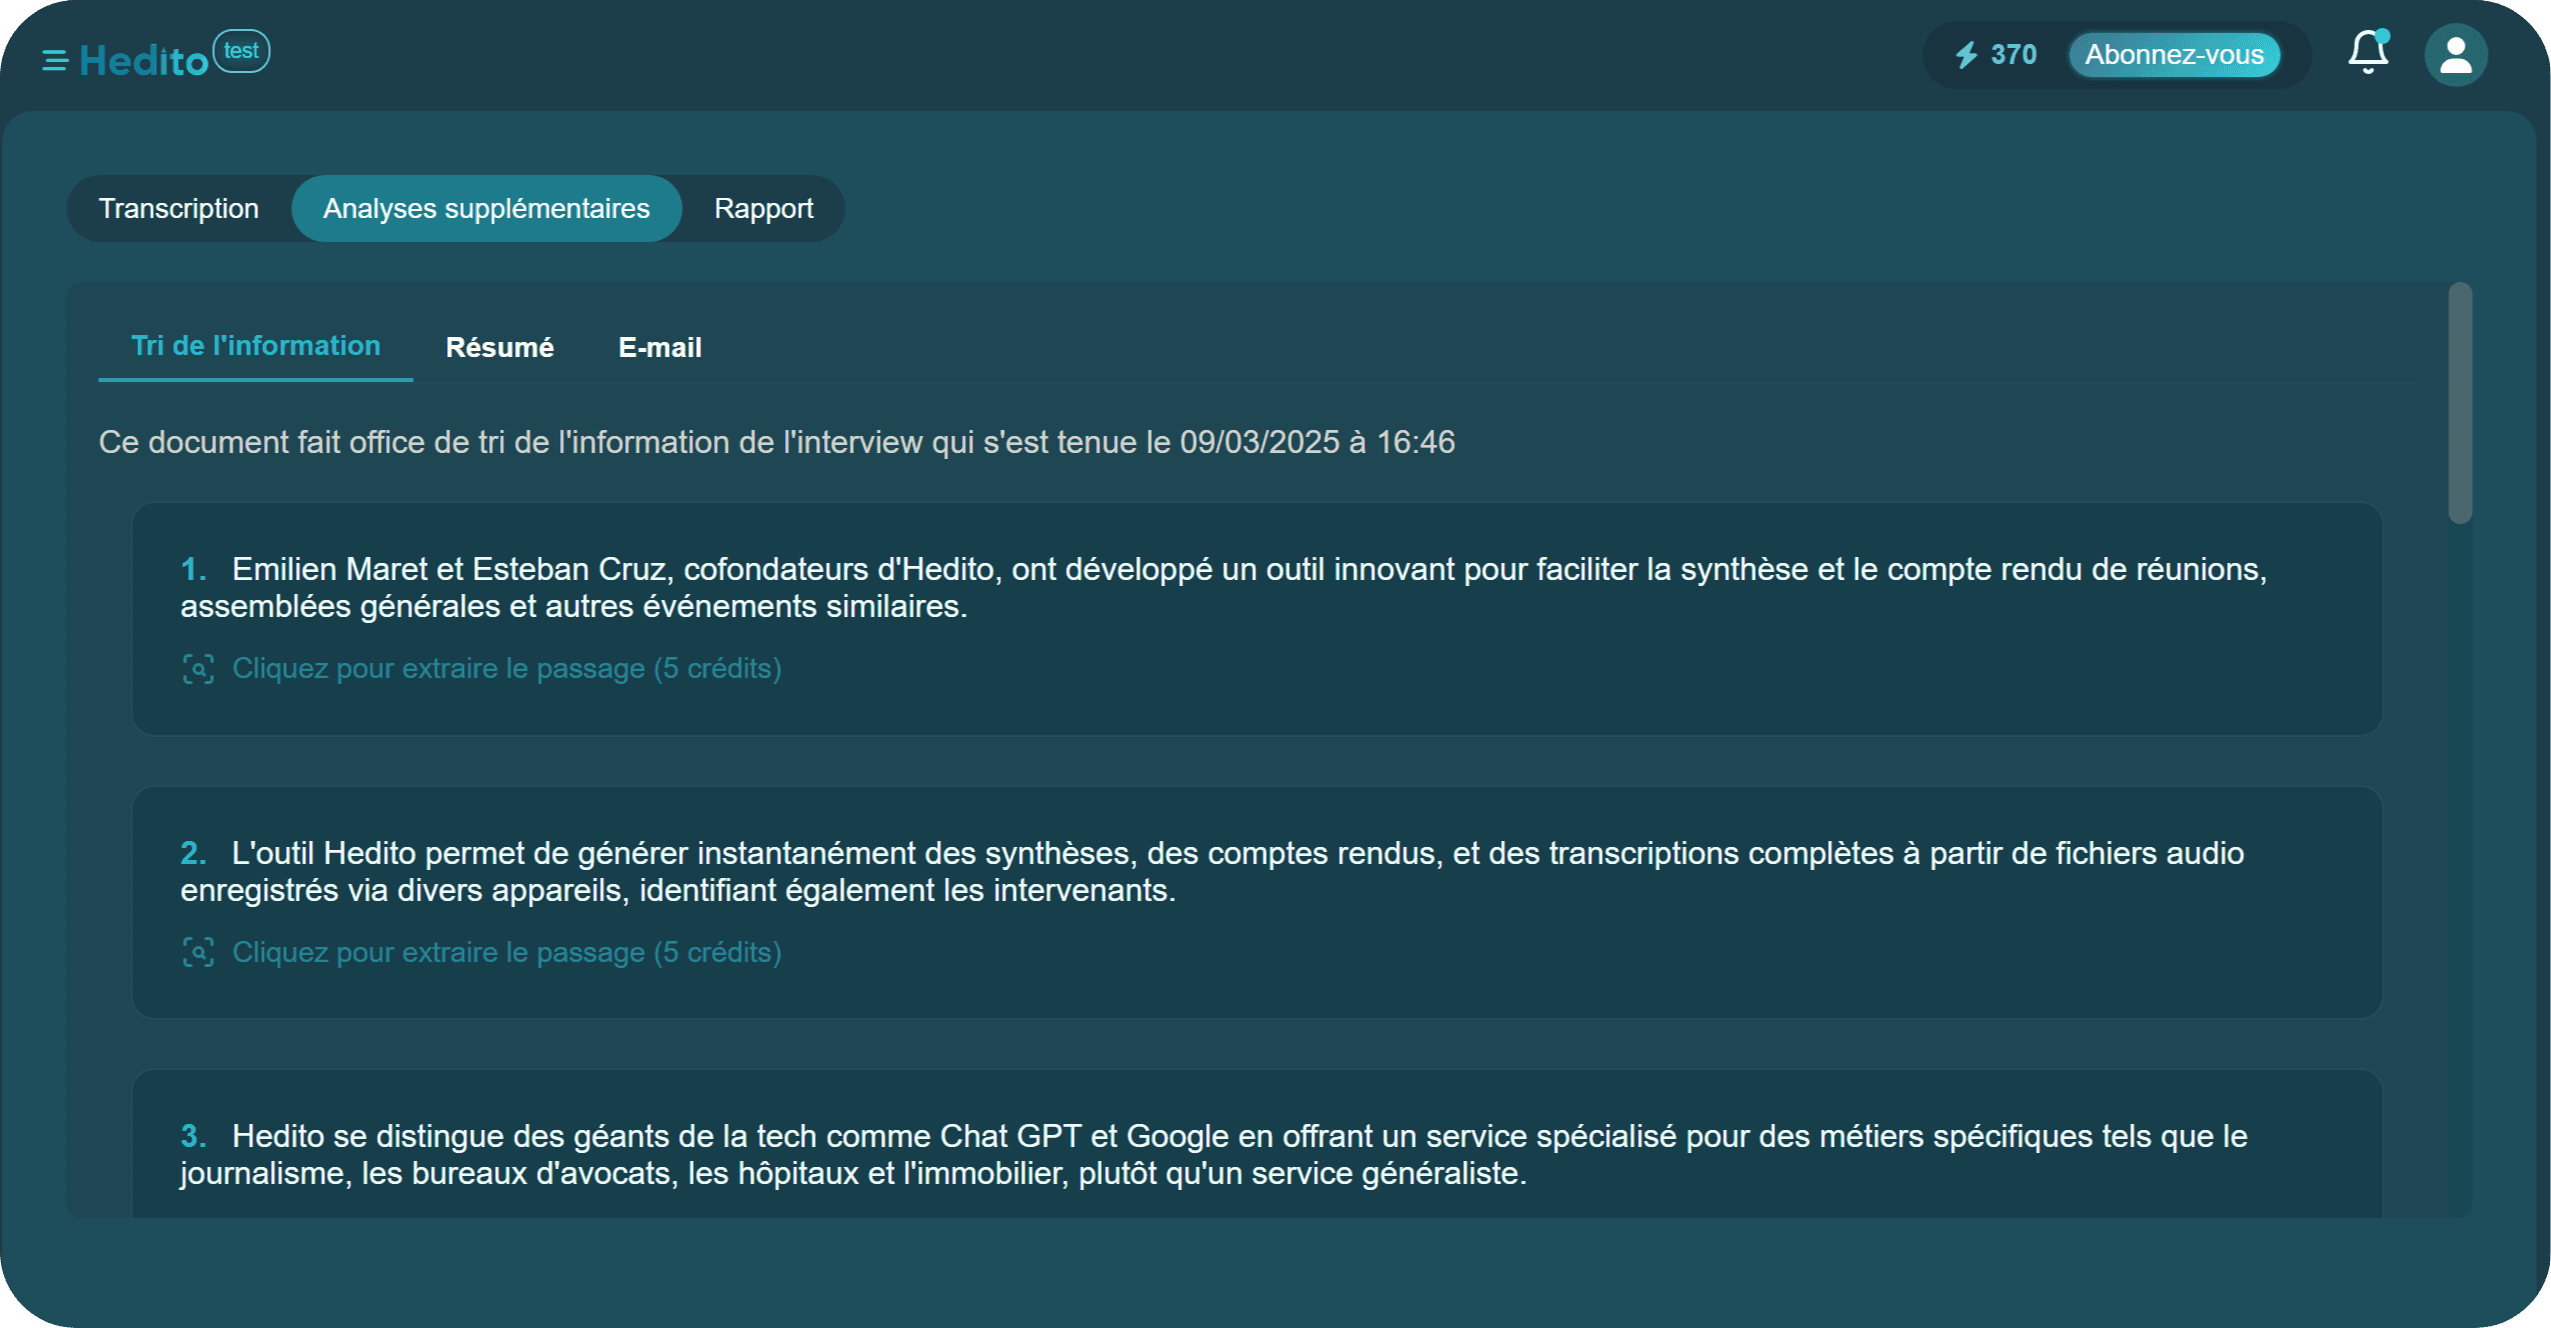Extract passage link for item 2
Image resolution: width=2551 pixels, height=1328 pixels.
click(507, 953)
